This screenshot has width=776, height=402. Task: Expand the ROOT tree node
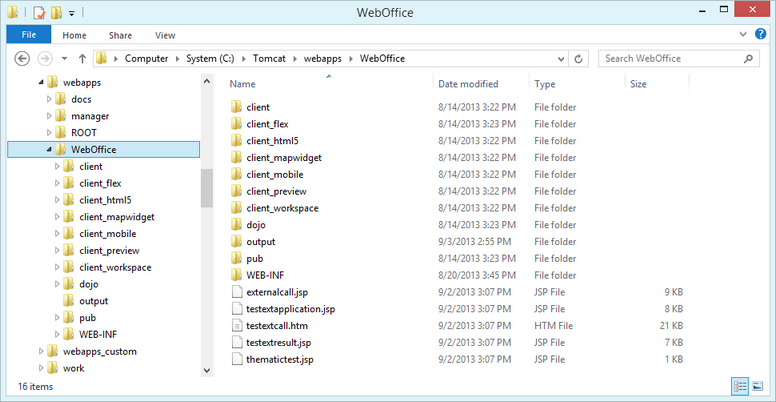(x=48, y=133)
